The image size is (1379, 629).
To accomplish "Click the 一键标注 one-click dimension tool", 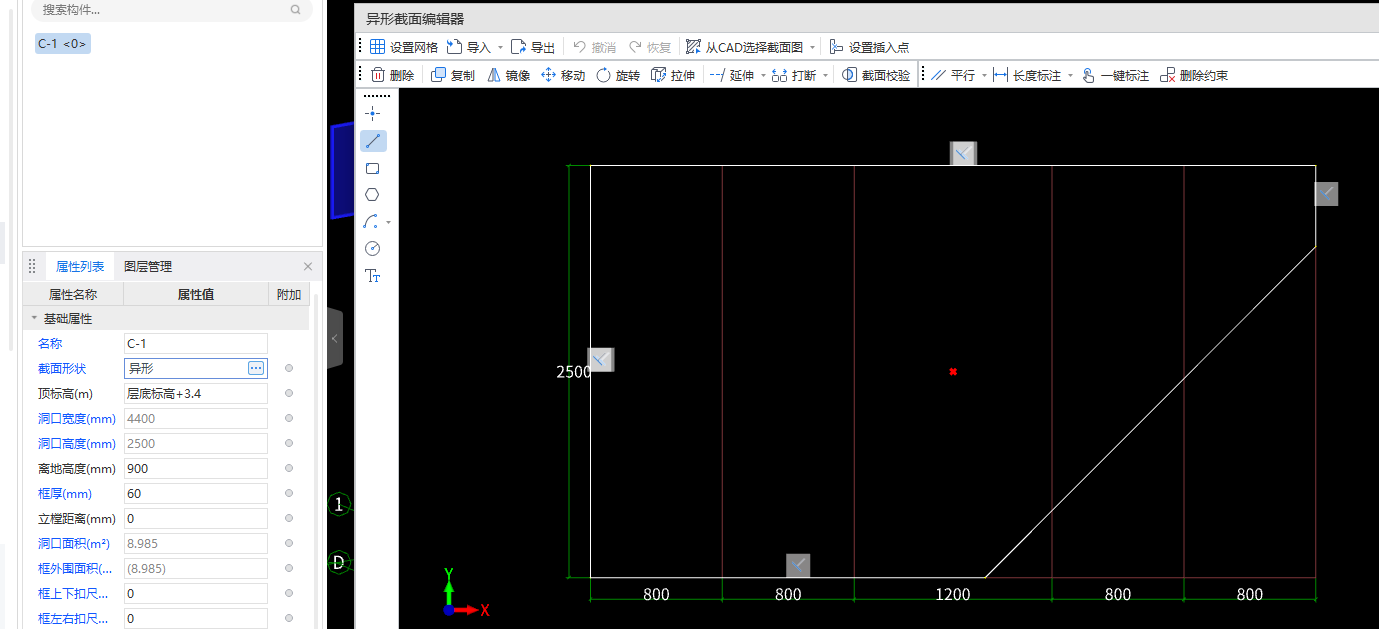I will point(1115,75).
